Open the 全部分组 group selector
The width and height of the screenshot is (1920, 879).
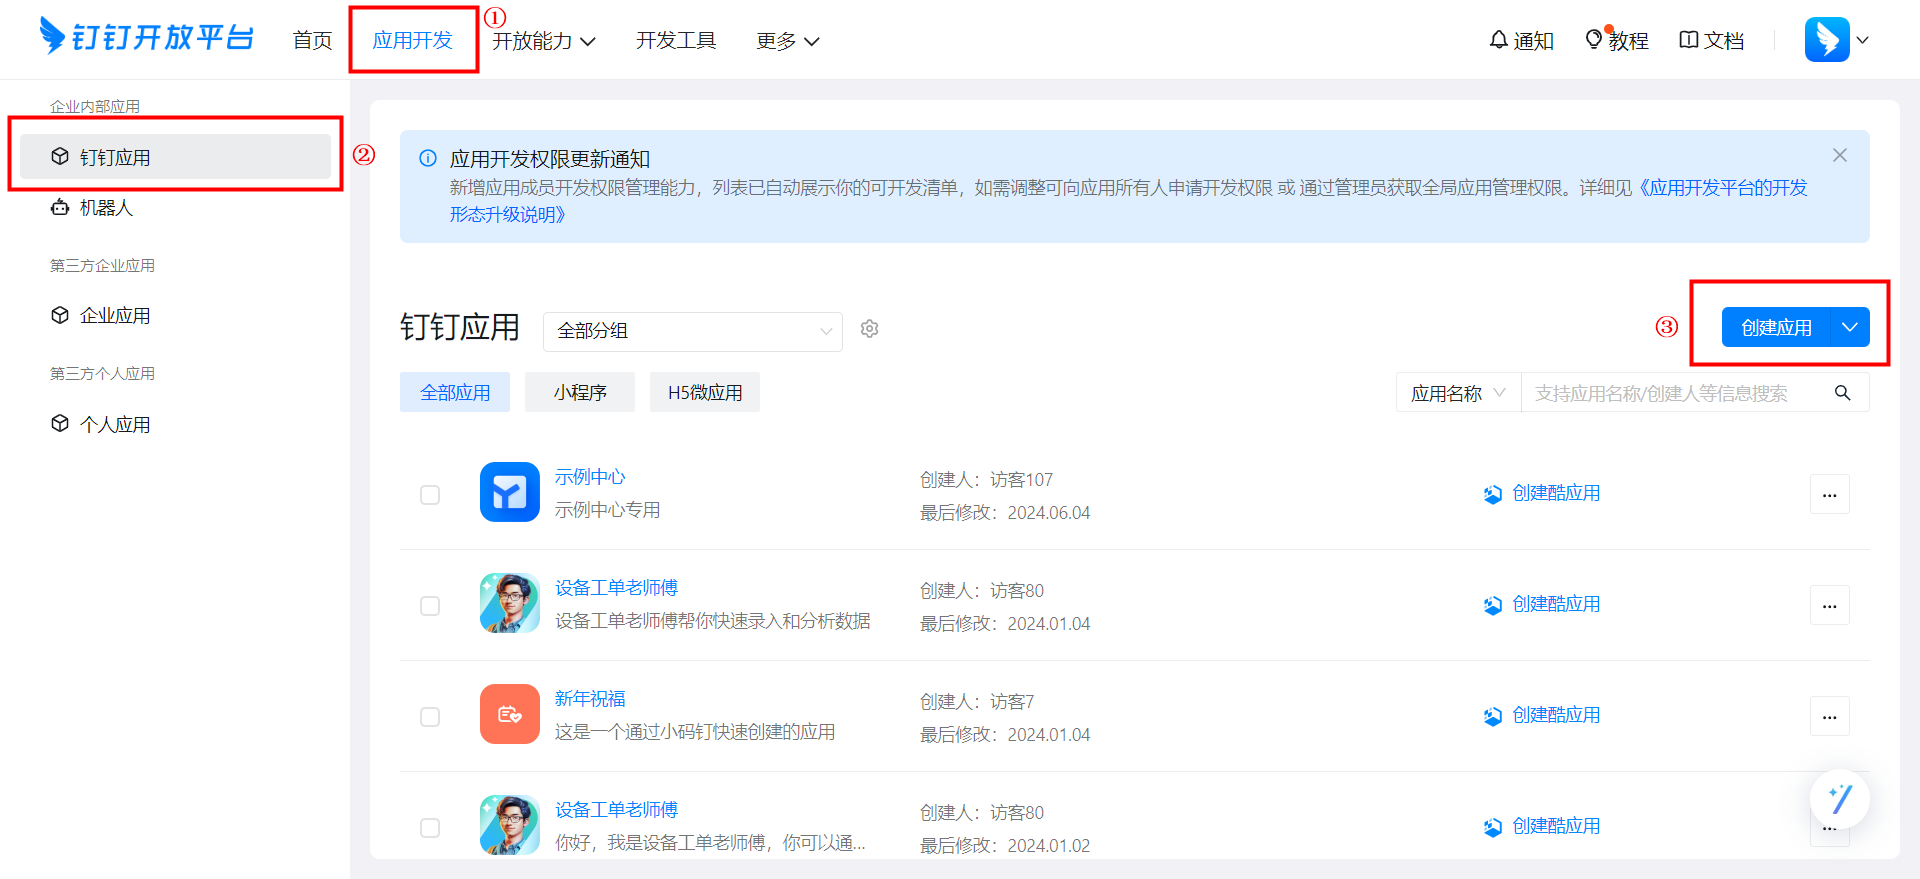(x=693, y=331)
